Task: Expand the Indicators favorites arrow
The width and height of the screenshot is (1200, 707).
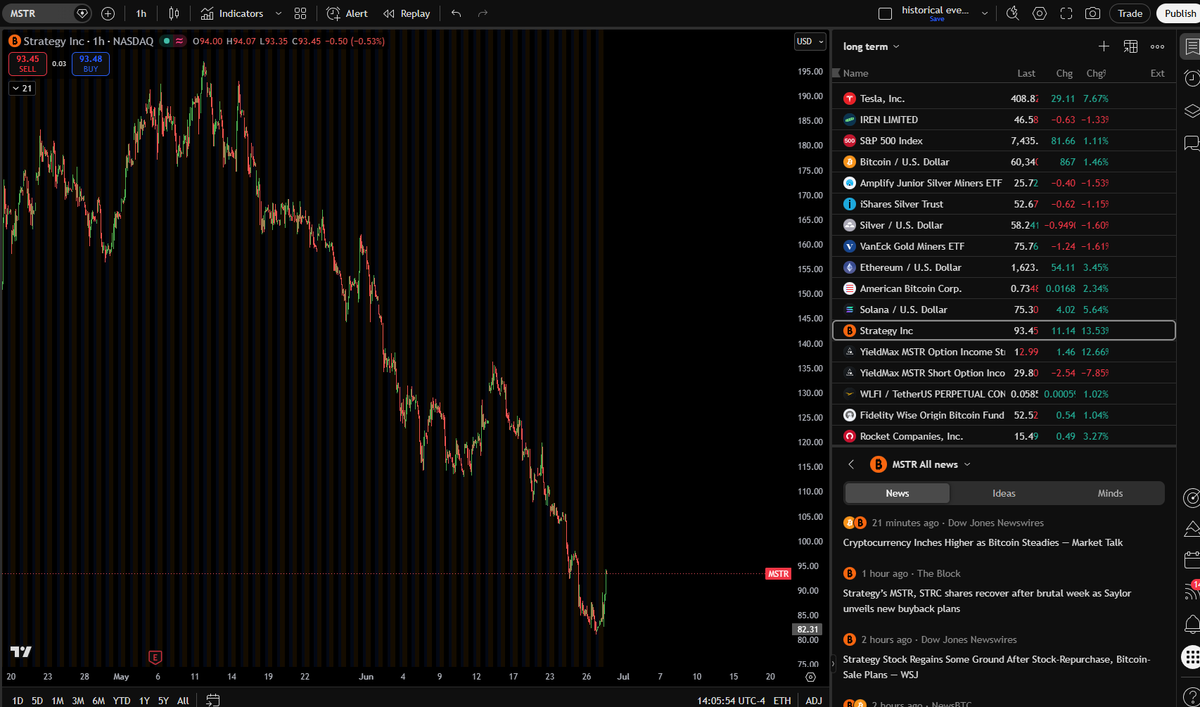Action: pos(278,14)
